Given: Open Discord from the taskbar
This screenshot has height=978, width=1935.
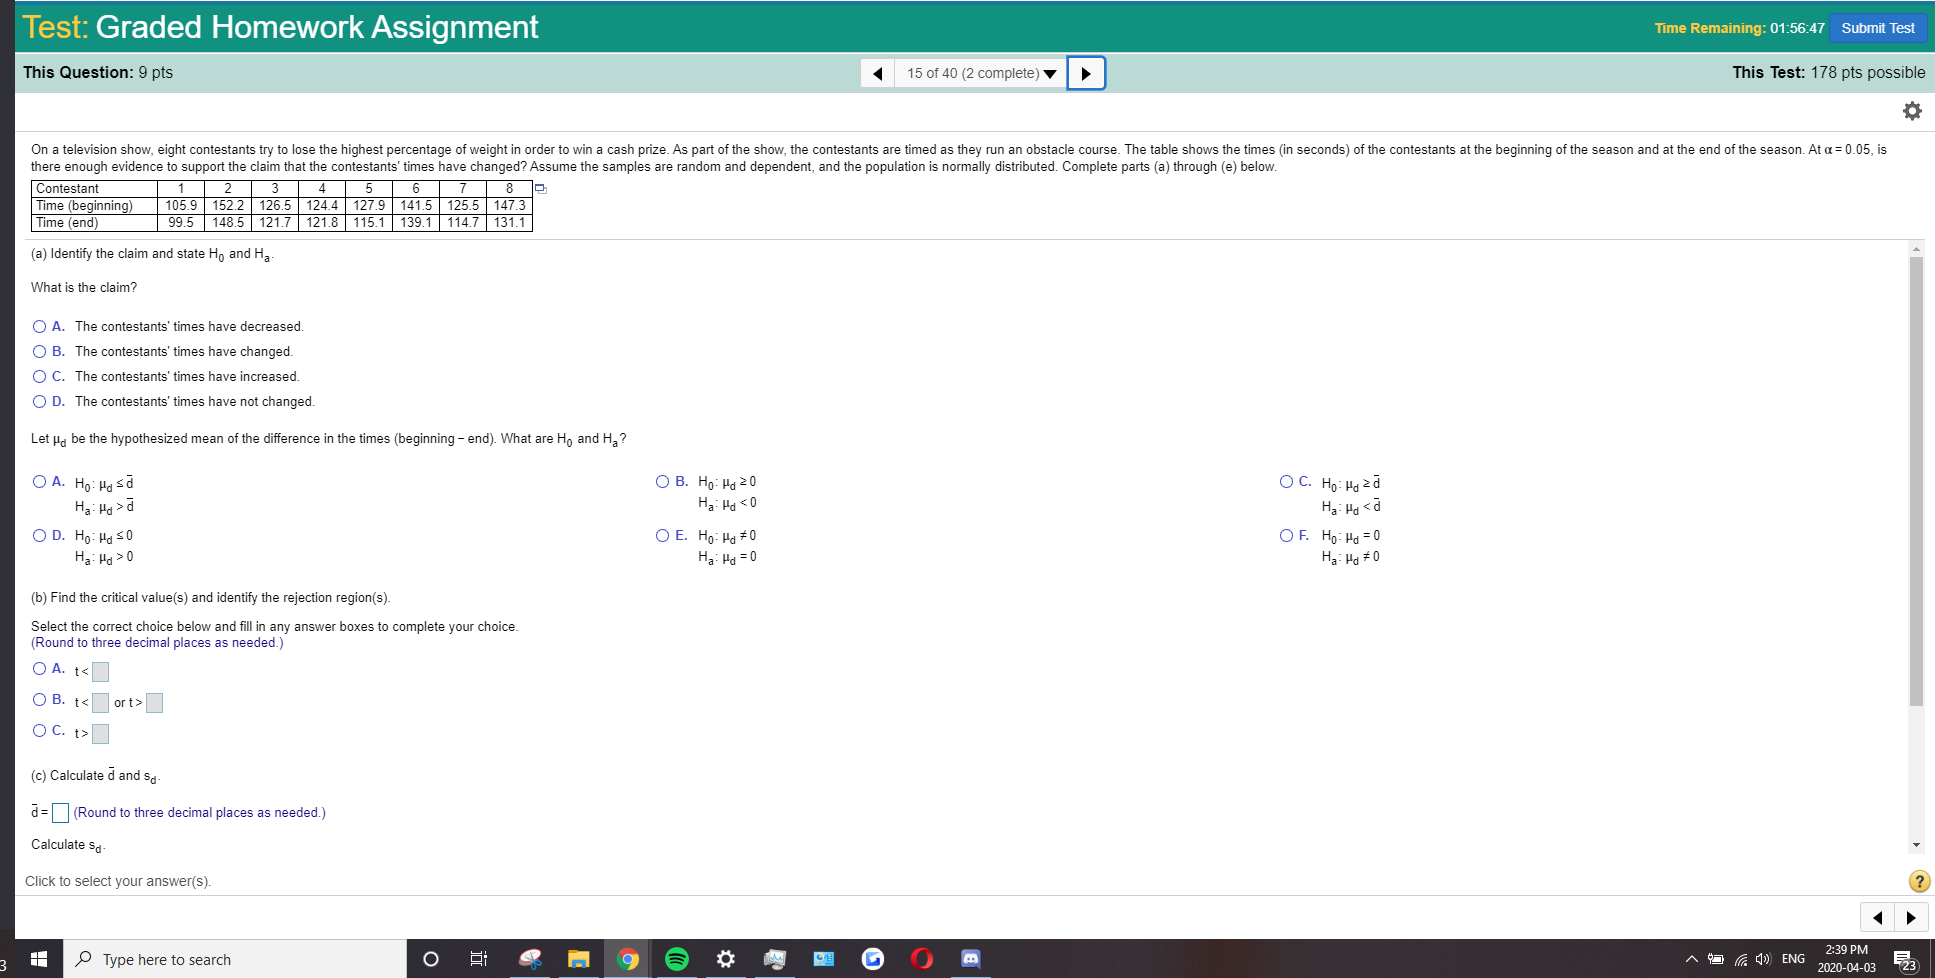Looking at the screenshot, I should point(969,959).
